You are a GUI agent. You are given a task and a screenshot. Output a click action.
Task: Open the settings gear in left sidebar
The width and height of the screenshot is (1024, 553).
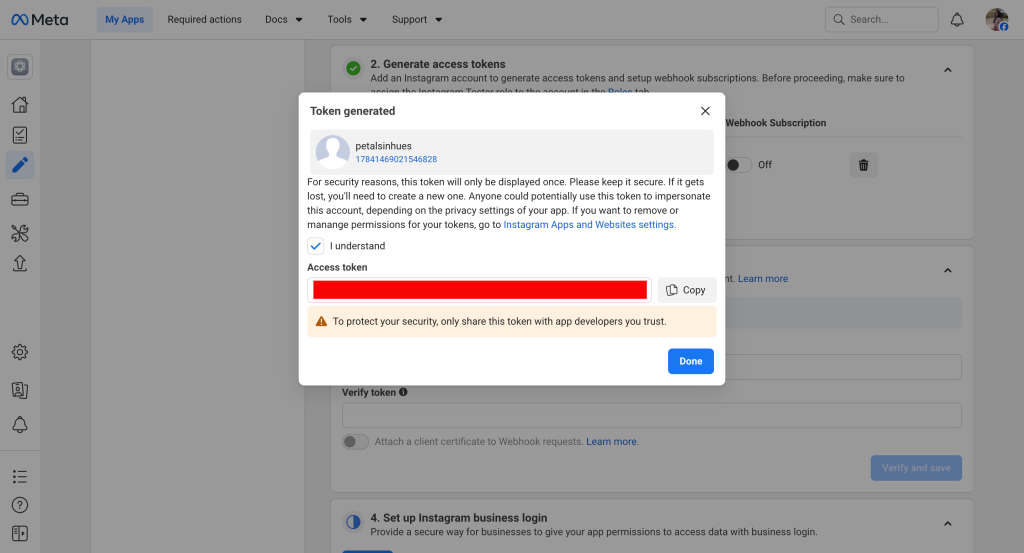click(20, 352)
